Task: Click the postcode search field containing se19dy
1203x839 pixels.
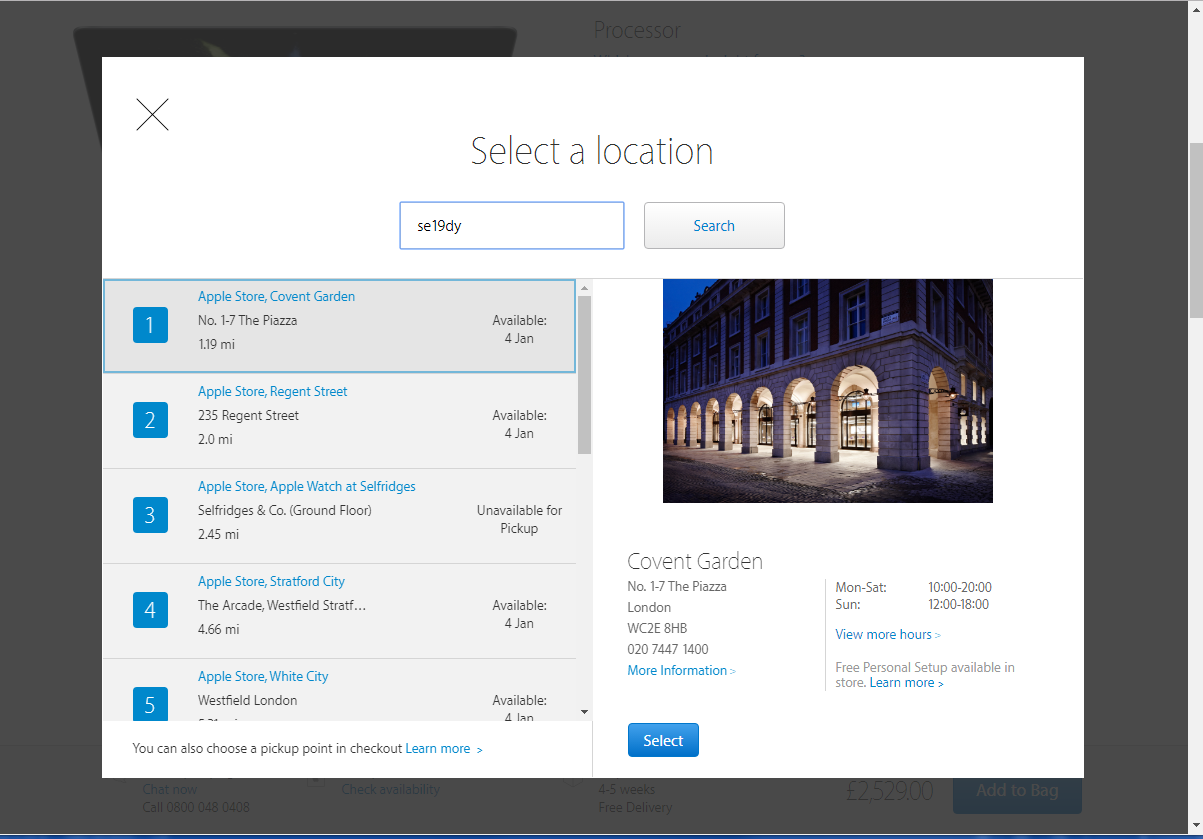Action: point(512,225)
